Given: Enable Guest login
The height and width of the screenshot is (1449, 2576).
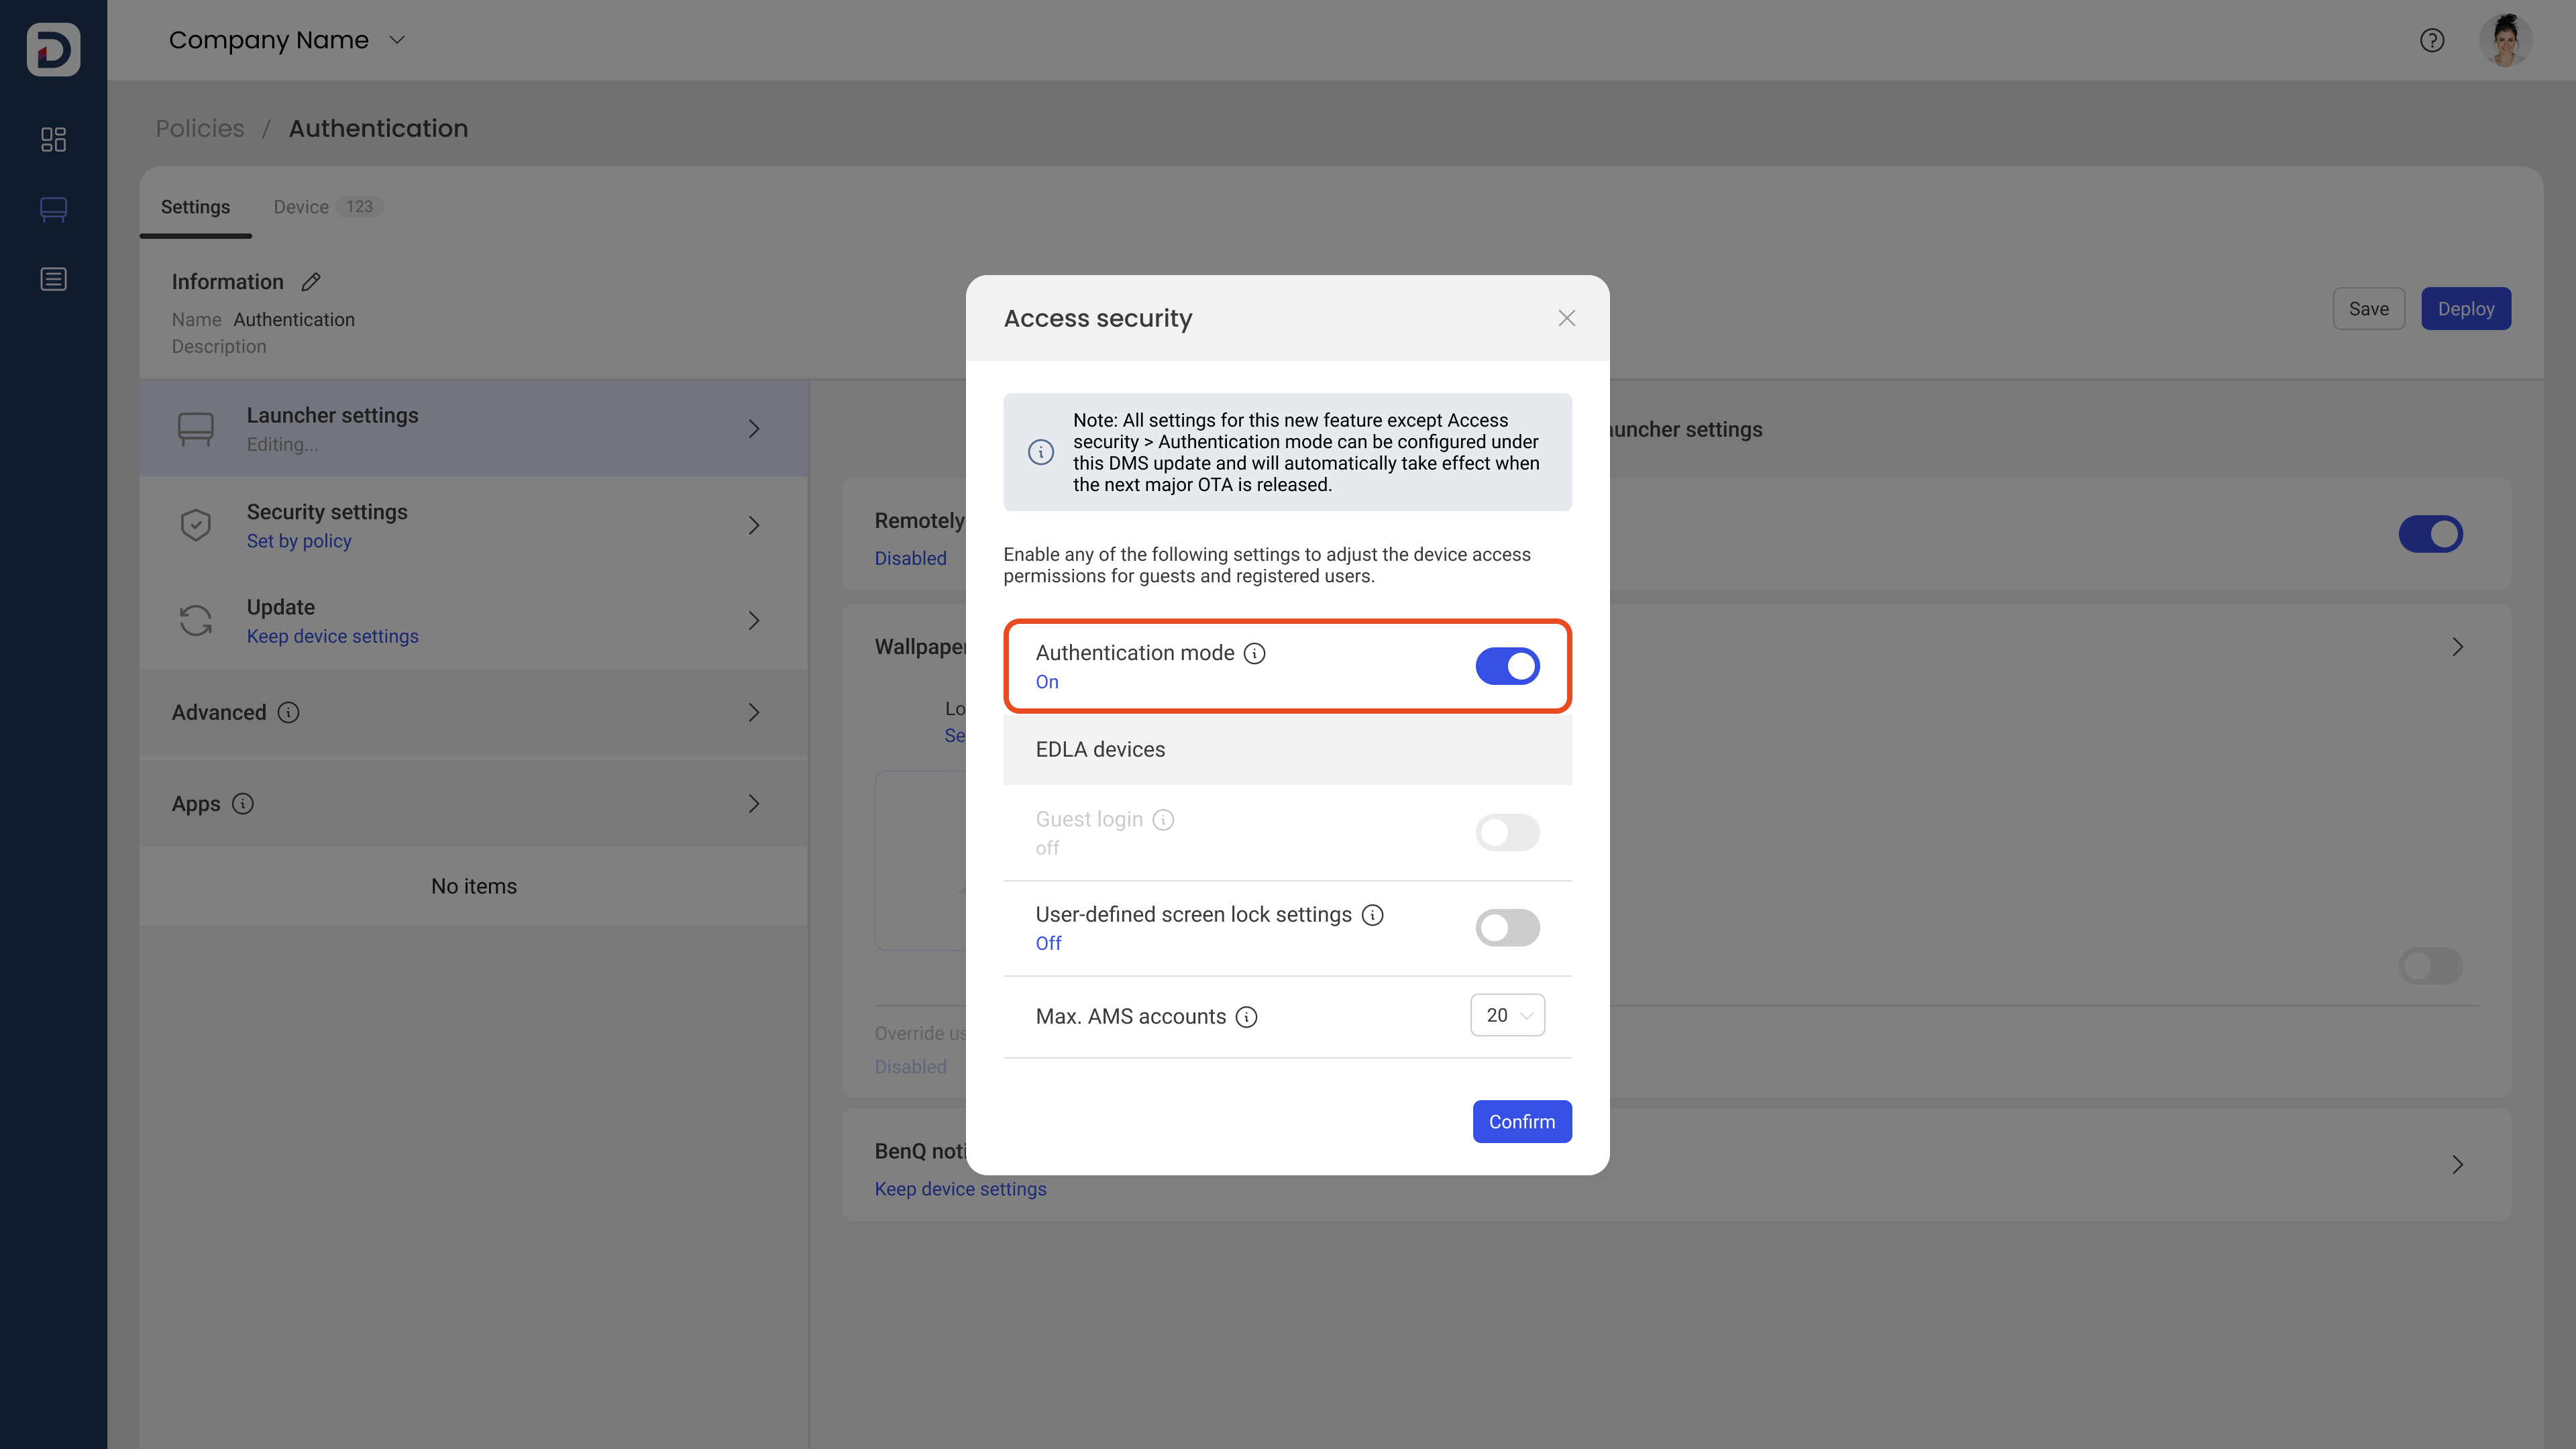Looking at the screenshot, I should (x=1507, y=832).
